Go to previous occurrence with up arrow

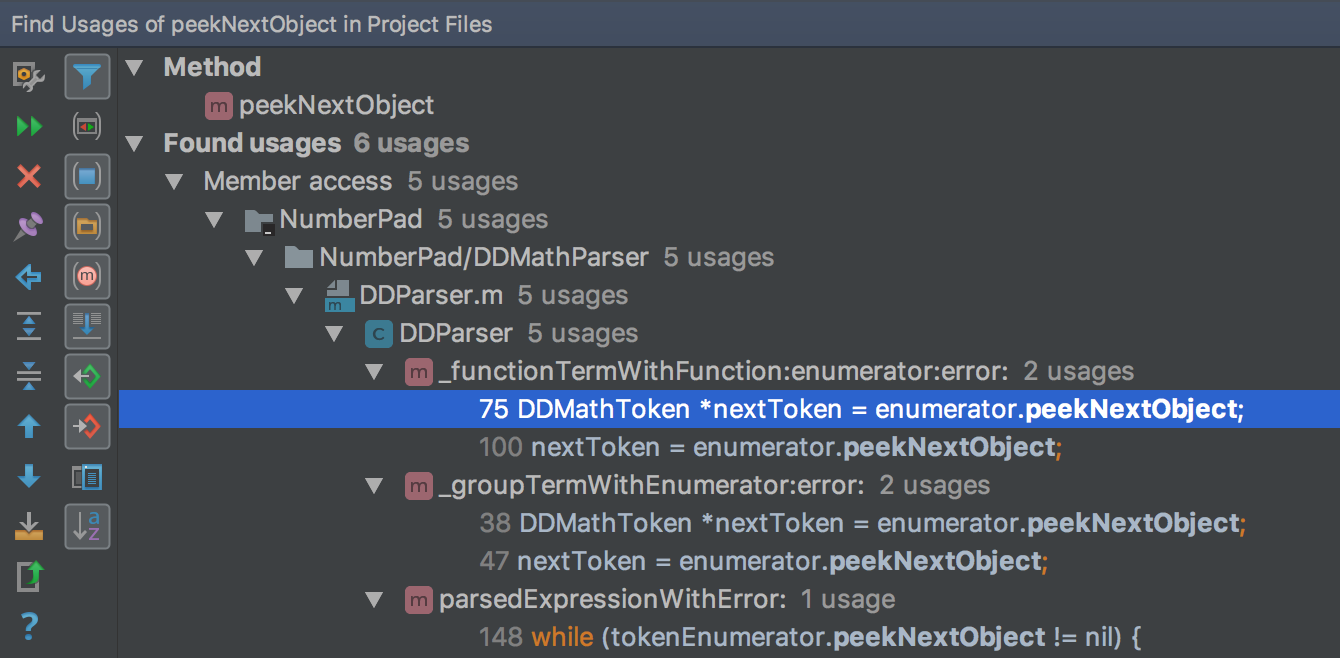coord(29,427)
